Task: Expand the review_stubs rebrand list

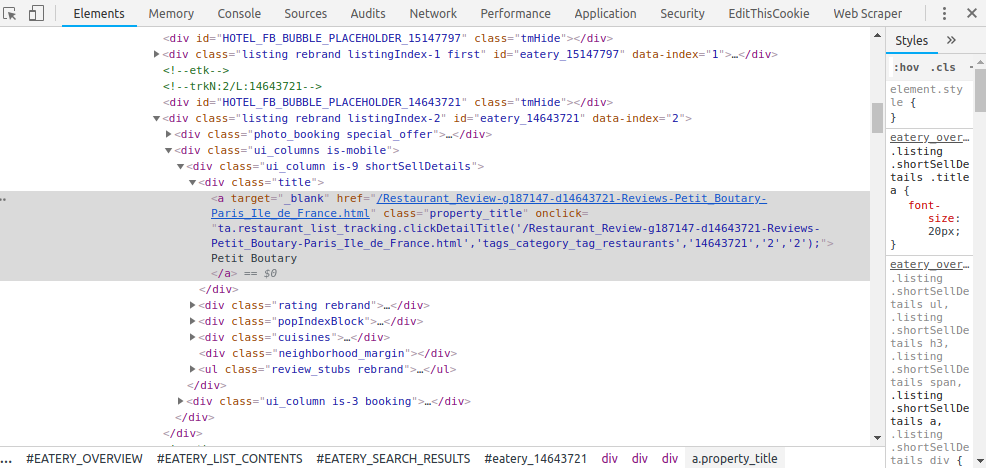Action: point(193,369)
